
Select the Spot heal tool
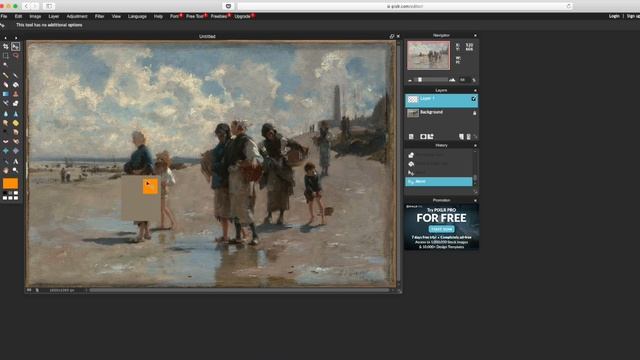pyautogui.click(x=16, y=142)
